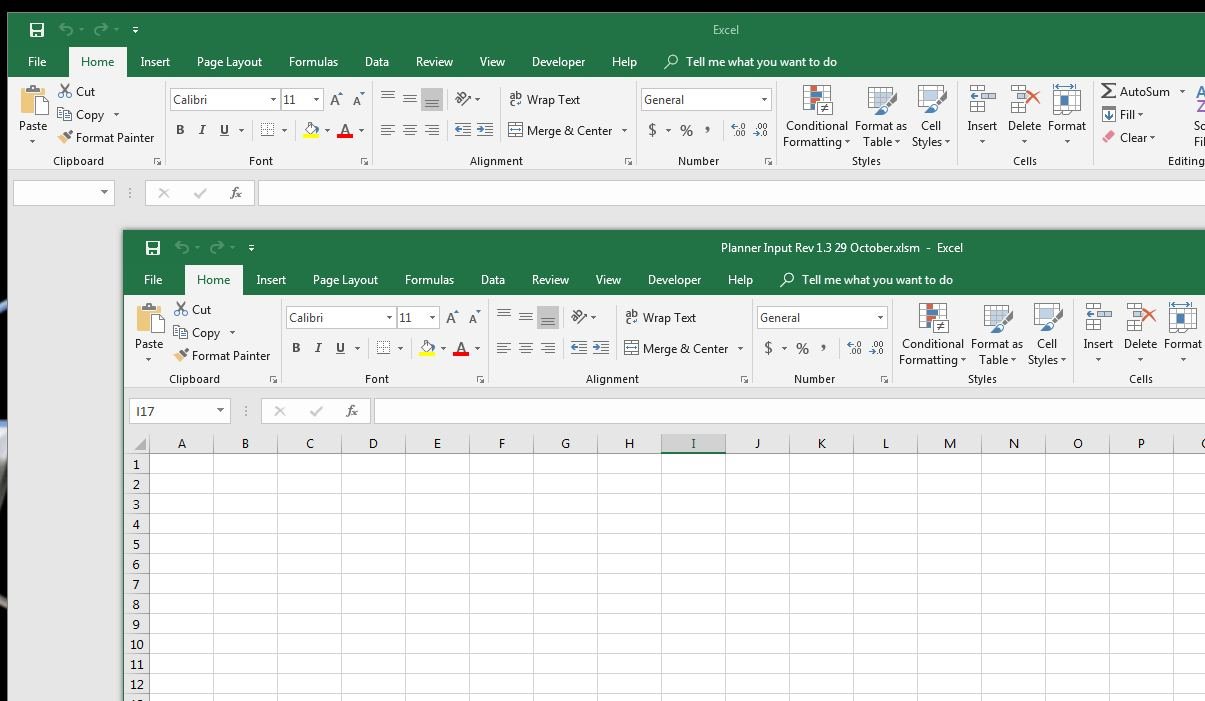Expand Name Box dropdown showing I17
This screenshot has width=1205, height=701.
220,411
